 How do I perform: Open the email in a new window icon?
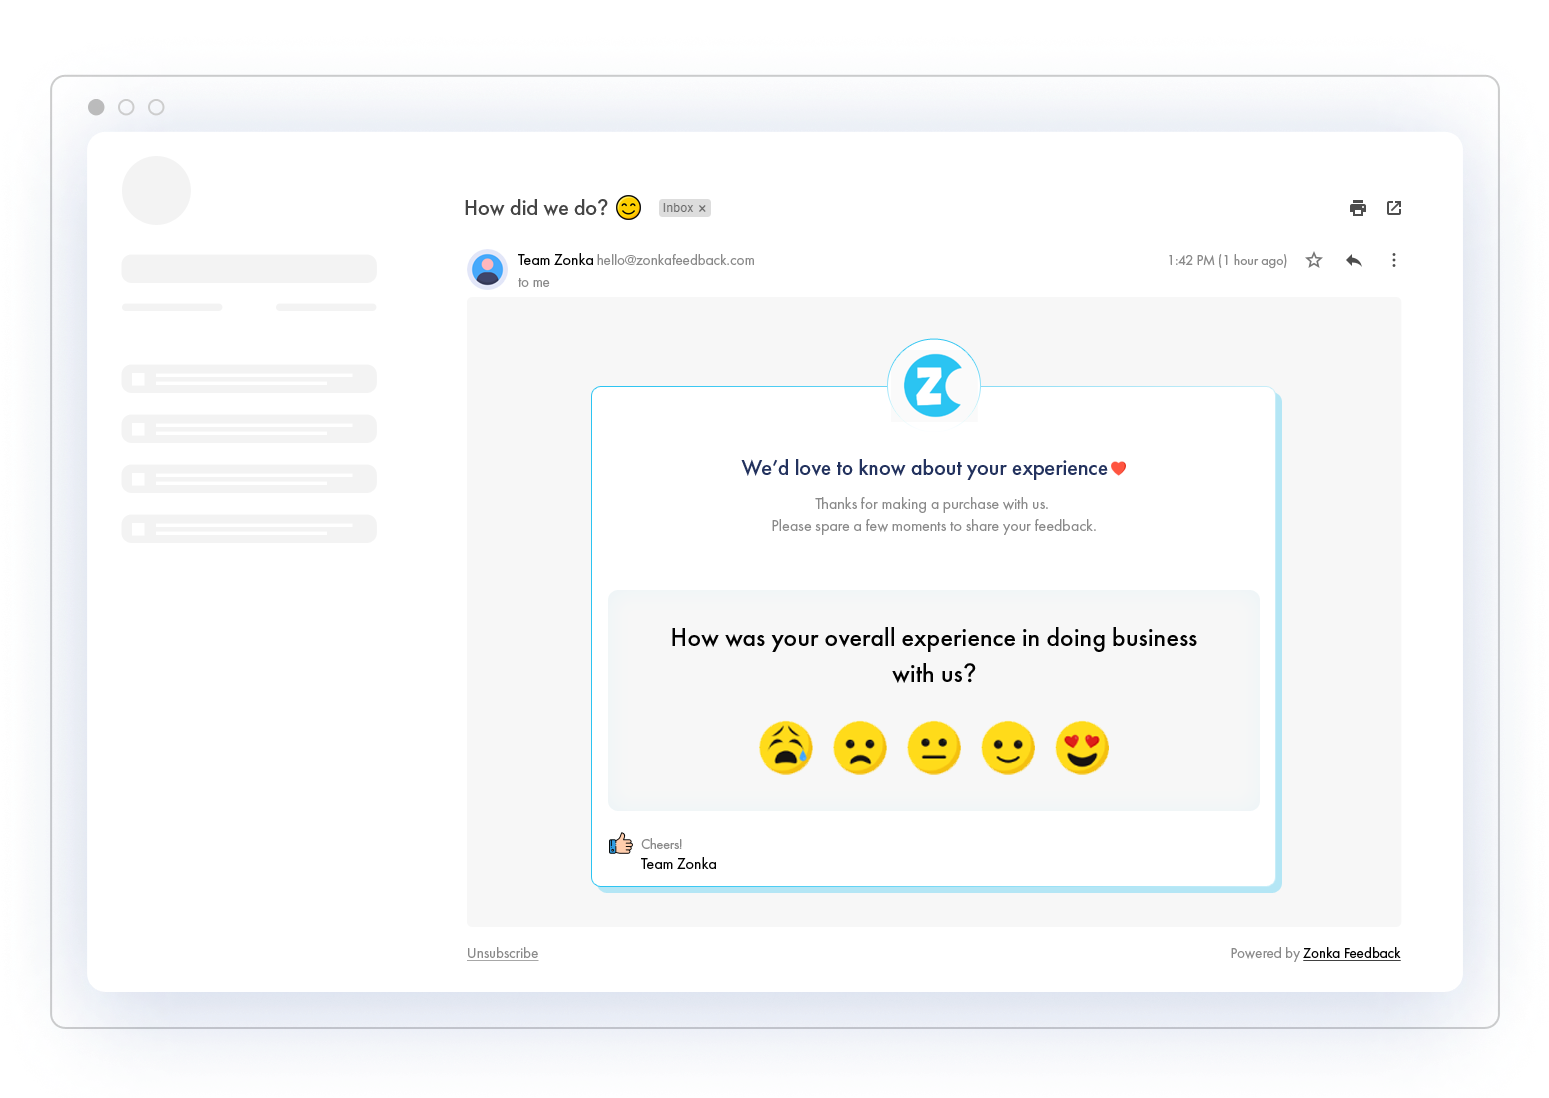pos(1394,208)
